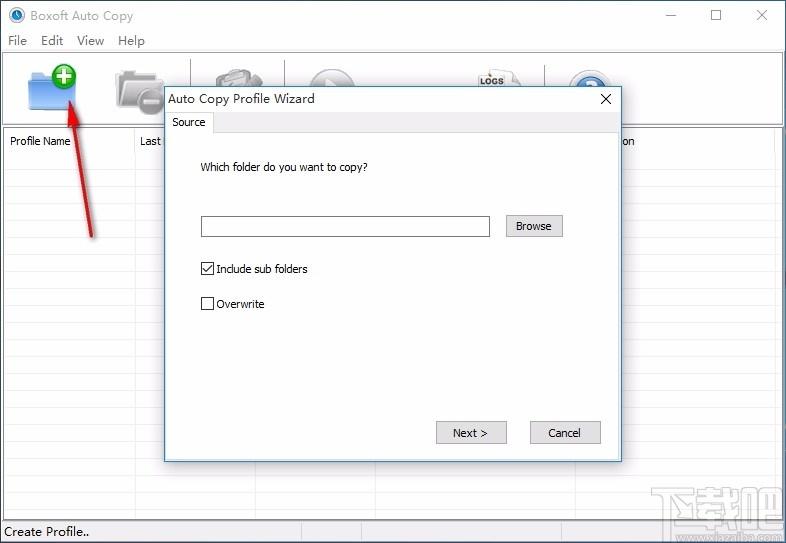Click the source folder path field
Screen dimensions: 786x543
tap(345, 227)
